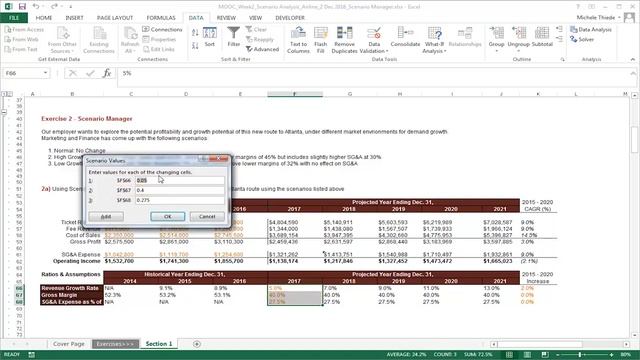Click Connections button in ribbon

[x=162, y=29]
